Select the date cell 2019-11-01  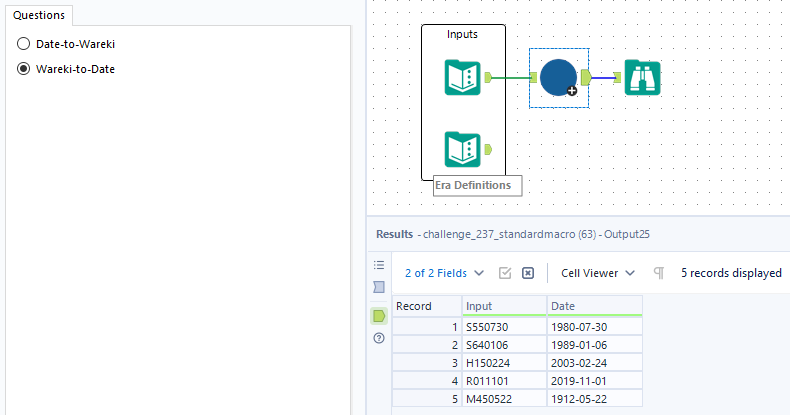click(595, 381)
